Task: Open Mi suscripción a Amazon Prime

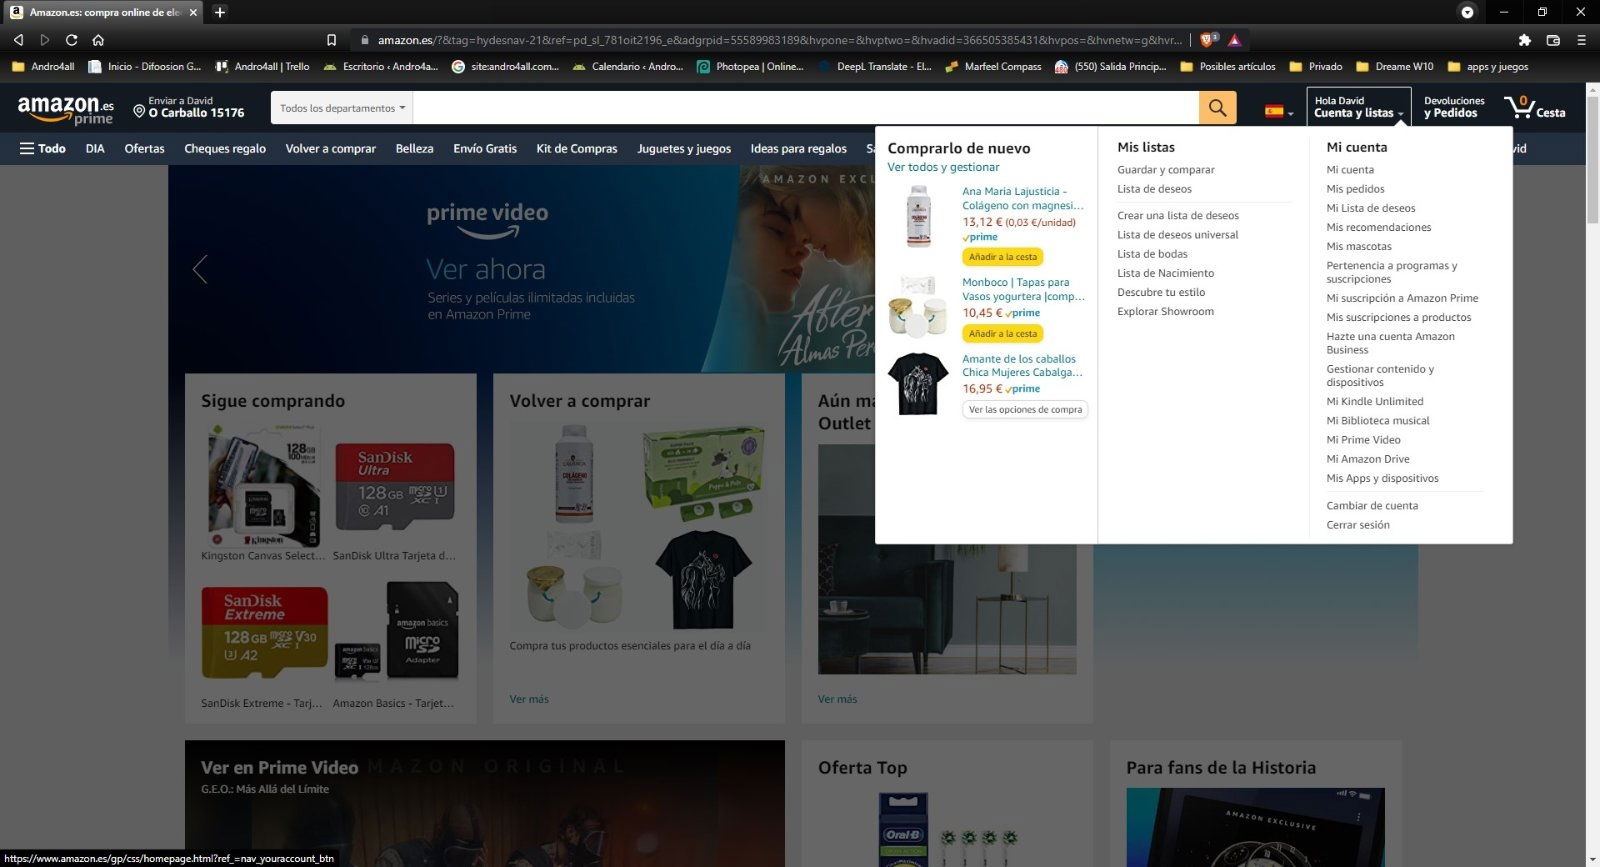Action: pos(1402,298)
